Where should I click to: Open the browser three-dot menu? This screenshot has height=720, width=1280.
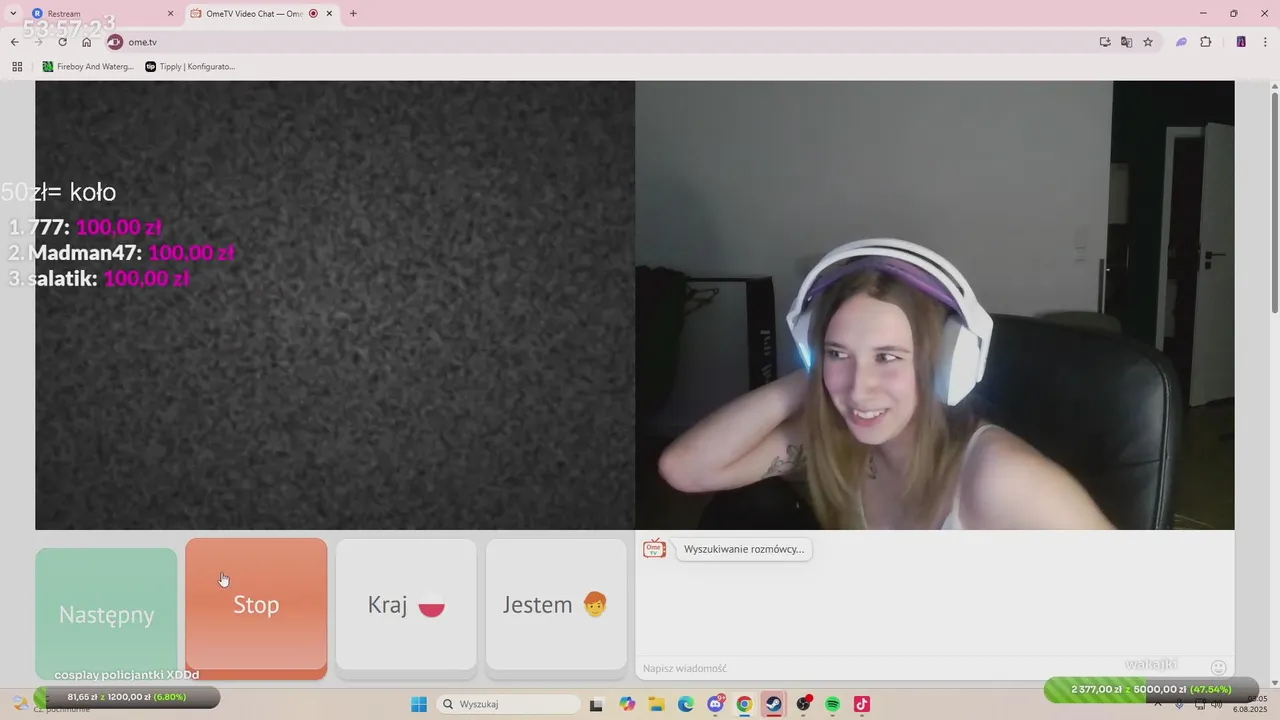pyautogui.click(x=1265, y=42)
